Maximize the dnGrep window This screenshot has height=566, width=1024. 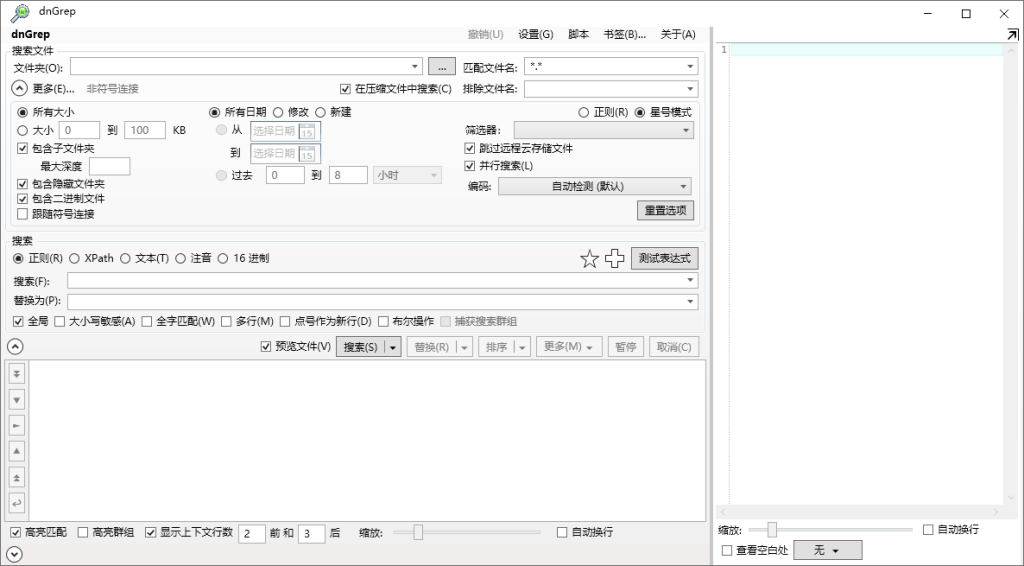pos(967,13)
